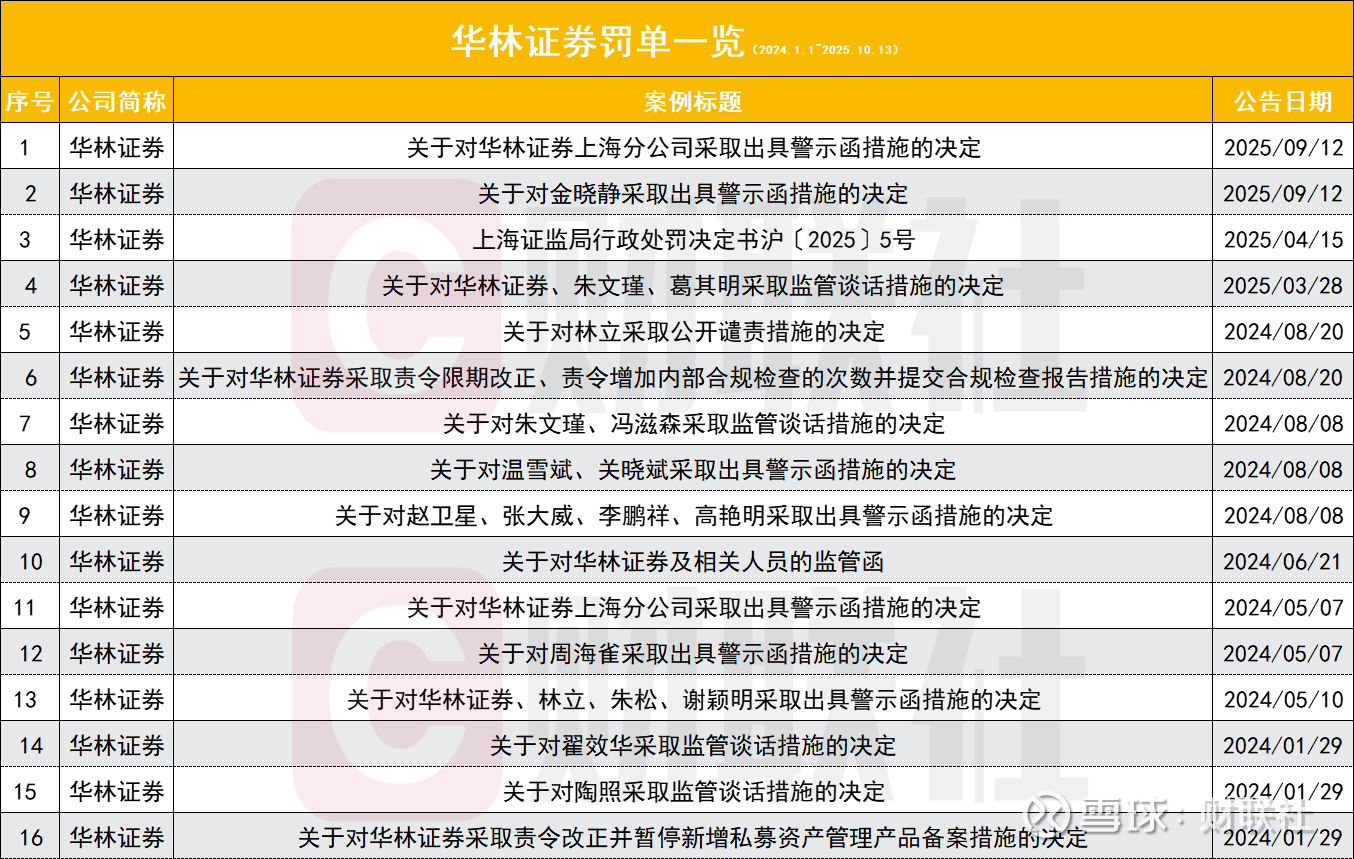
Task: Click serial number "4" in the 序号 column
Action: click(31, 286)
